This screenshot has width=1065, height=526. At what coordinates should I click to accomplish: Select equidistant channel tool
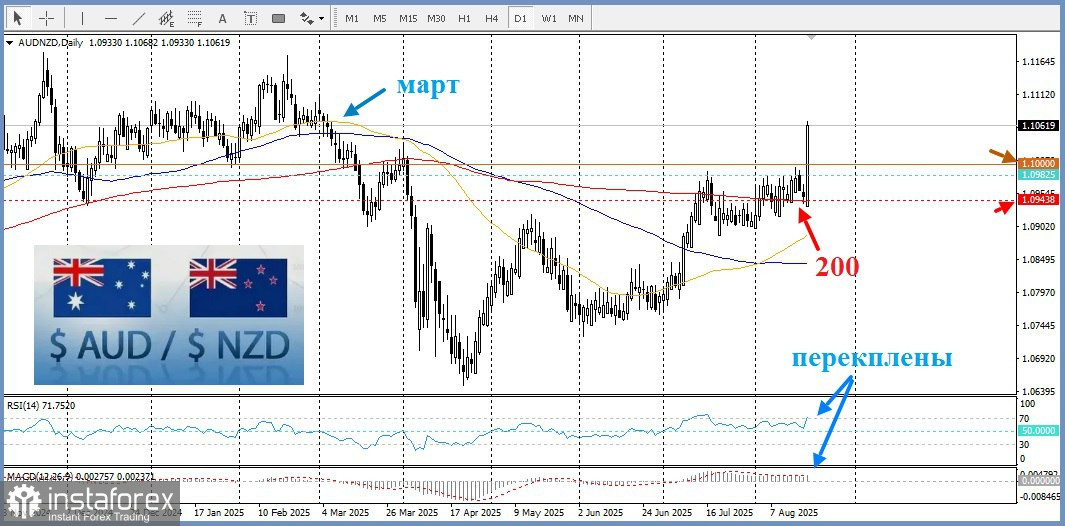(x=167, y=18)
